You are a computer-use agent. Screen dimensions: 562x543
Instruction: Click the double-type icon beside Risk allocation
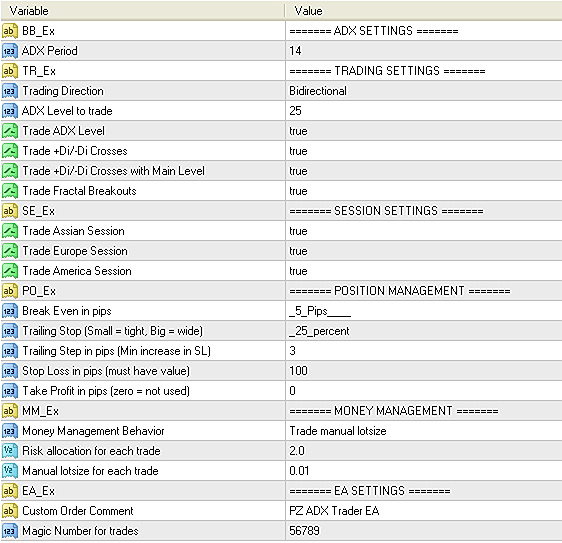point(10,451)
